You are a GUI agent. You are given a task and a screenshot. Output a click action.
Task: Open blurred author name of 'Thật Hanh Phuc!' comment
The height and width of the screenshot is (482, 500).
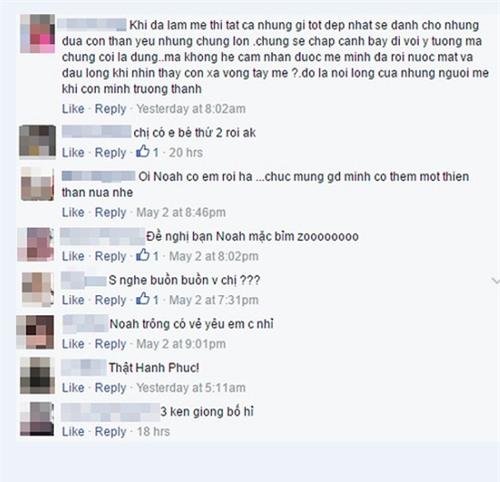[84, 367]
